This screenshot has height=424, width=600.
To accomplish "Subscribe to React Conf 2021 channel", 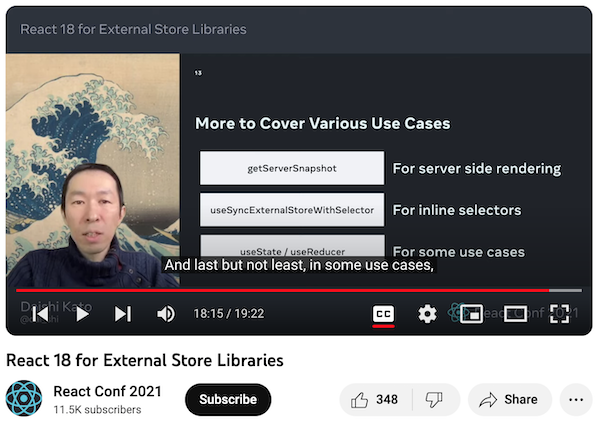I will (x=228, y=399).
